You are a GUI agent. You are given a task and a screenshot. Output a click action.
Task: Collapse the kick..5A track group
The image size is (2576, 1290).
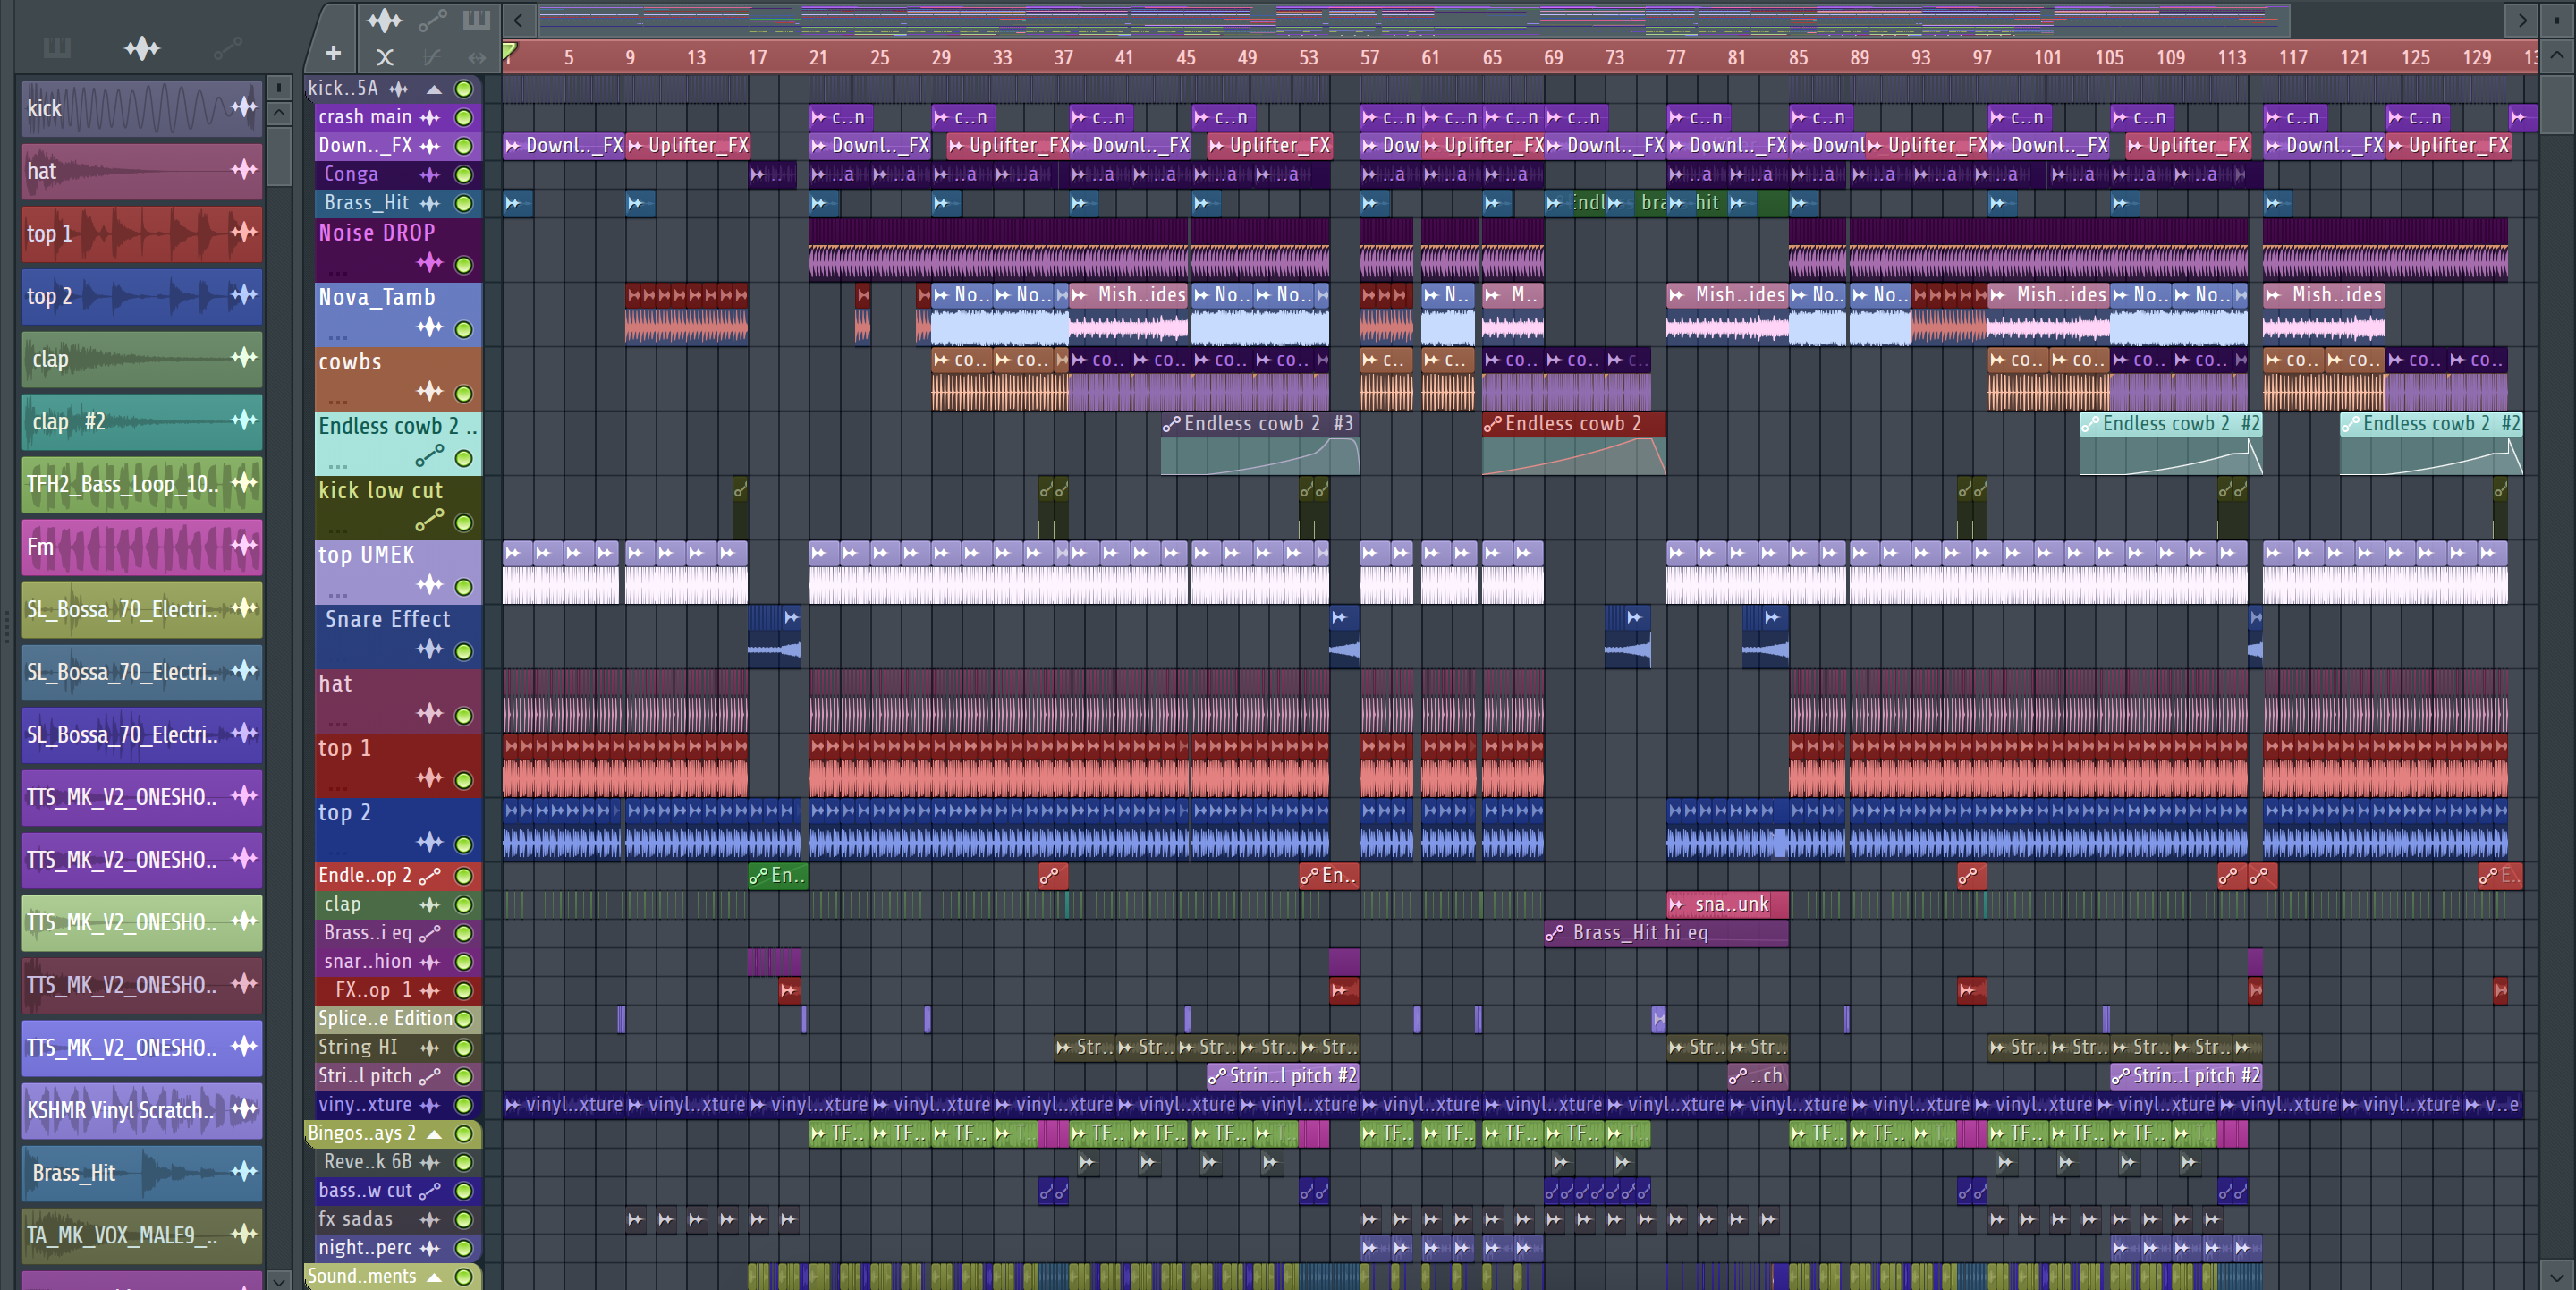pyautogui.click(x=434, y=89)
